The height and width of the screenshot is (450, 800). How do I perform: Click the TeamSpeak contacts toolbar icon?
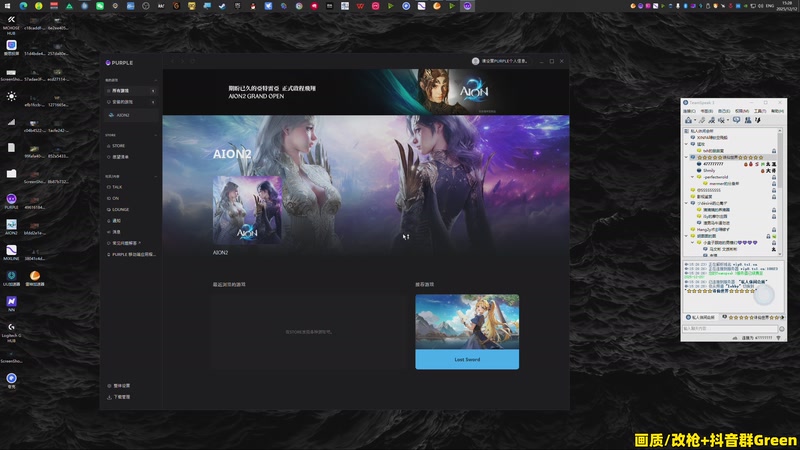click(747, 120)
